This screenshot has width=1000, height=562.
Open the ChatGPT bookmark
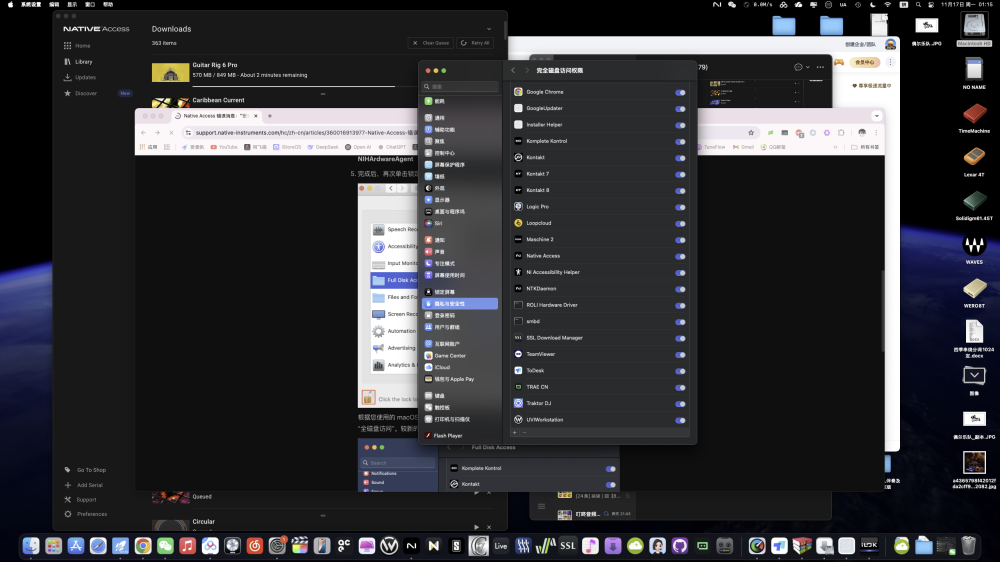[393, 147]
